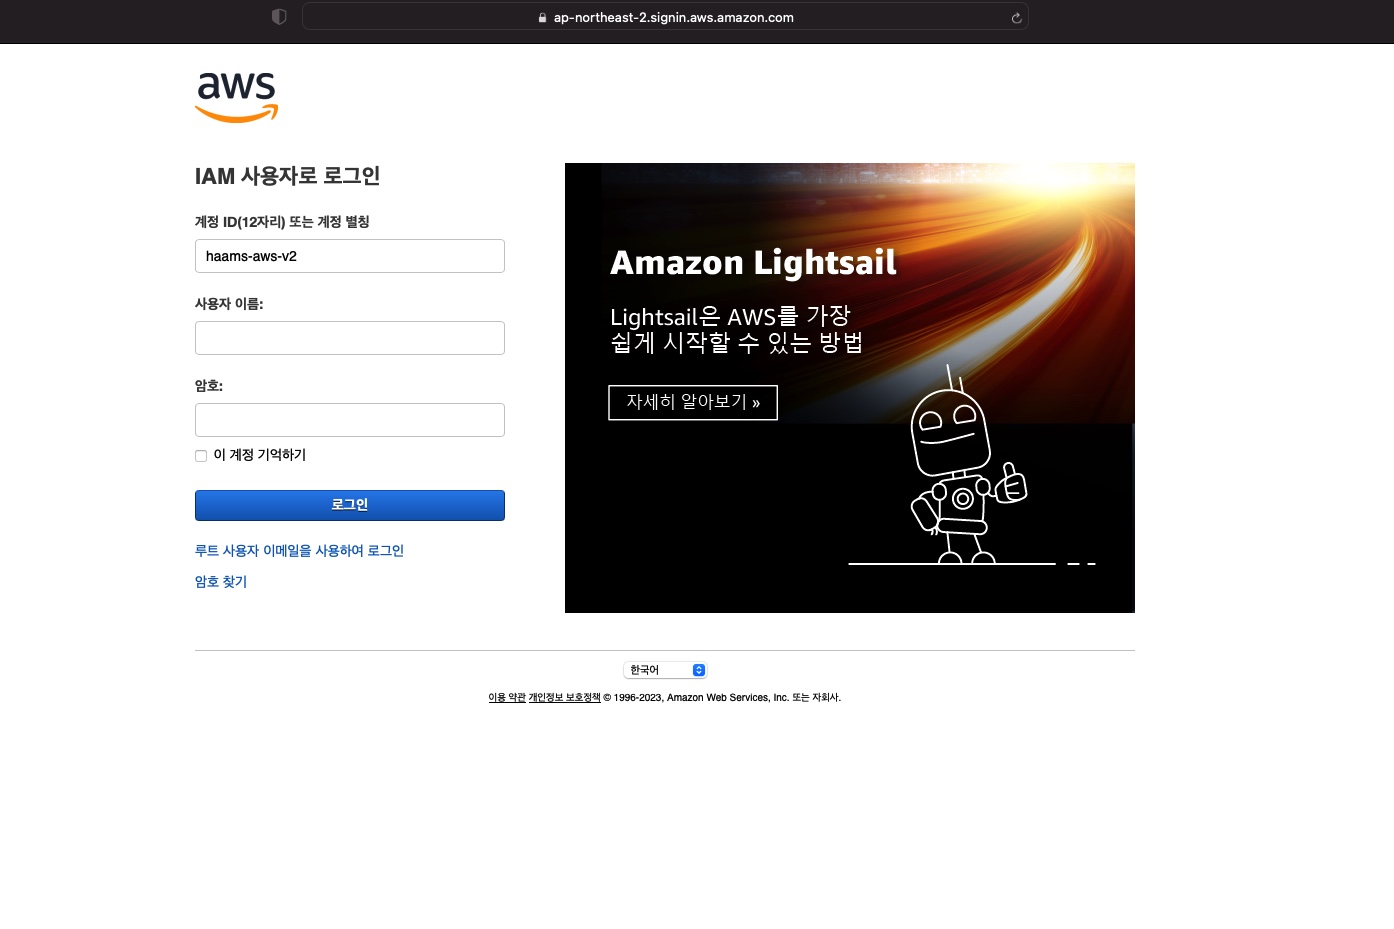Click the Lightsail은 AWS를 가장 banner subtitle
The width and height of the screenshot is (1394, 929).
[736, 329]
